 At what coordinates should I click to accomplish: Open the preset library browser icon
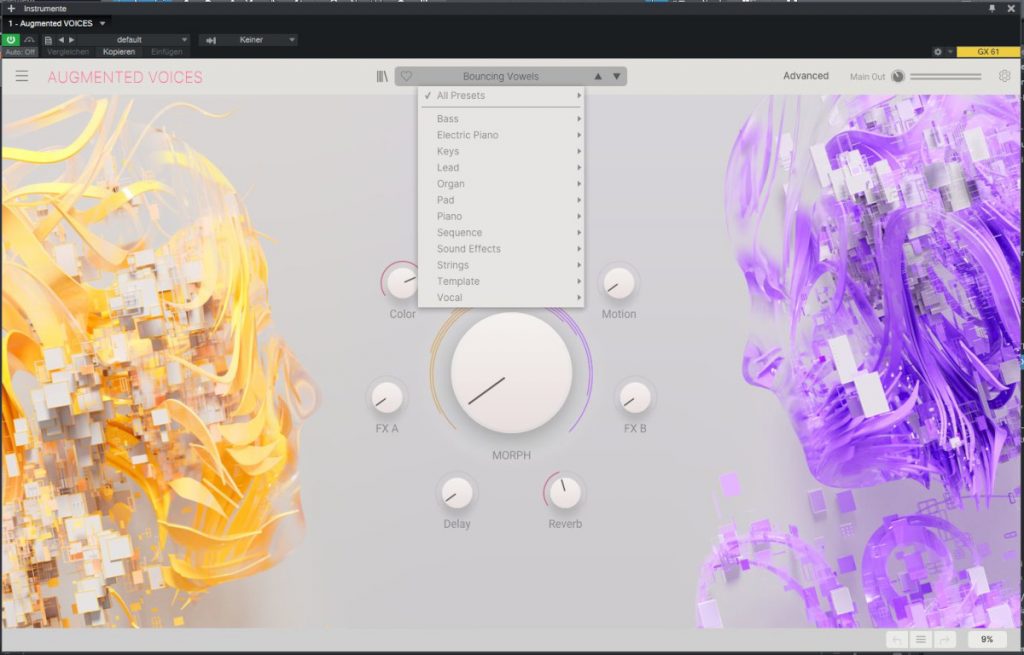pos(382,76)
